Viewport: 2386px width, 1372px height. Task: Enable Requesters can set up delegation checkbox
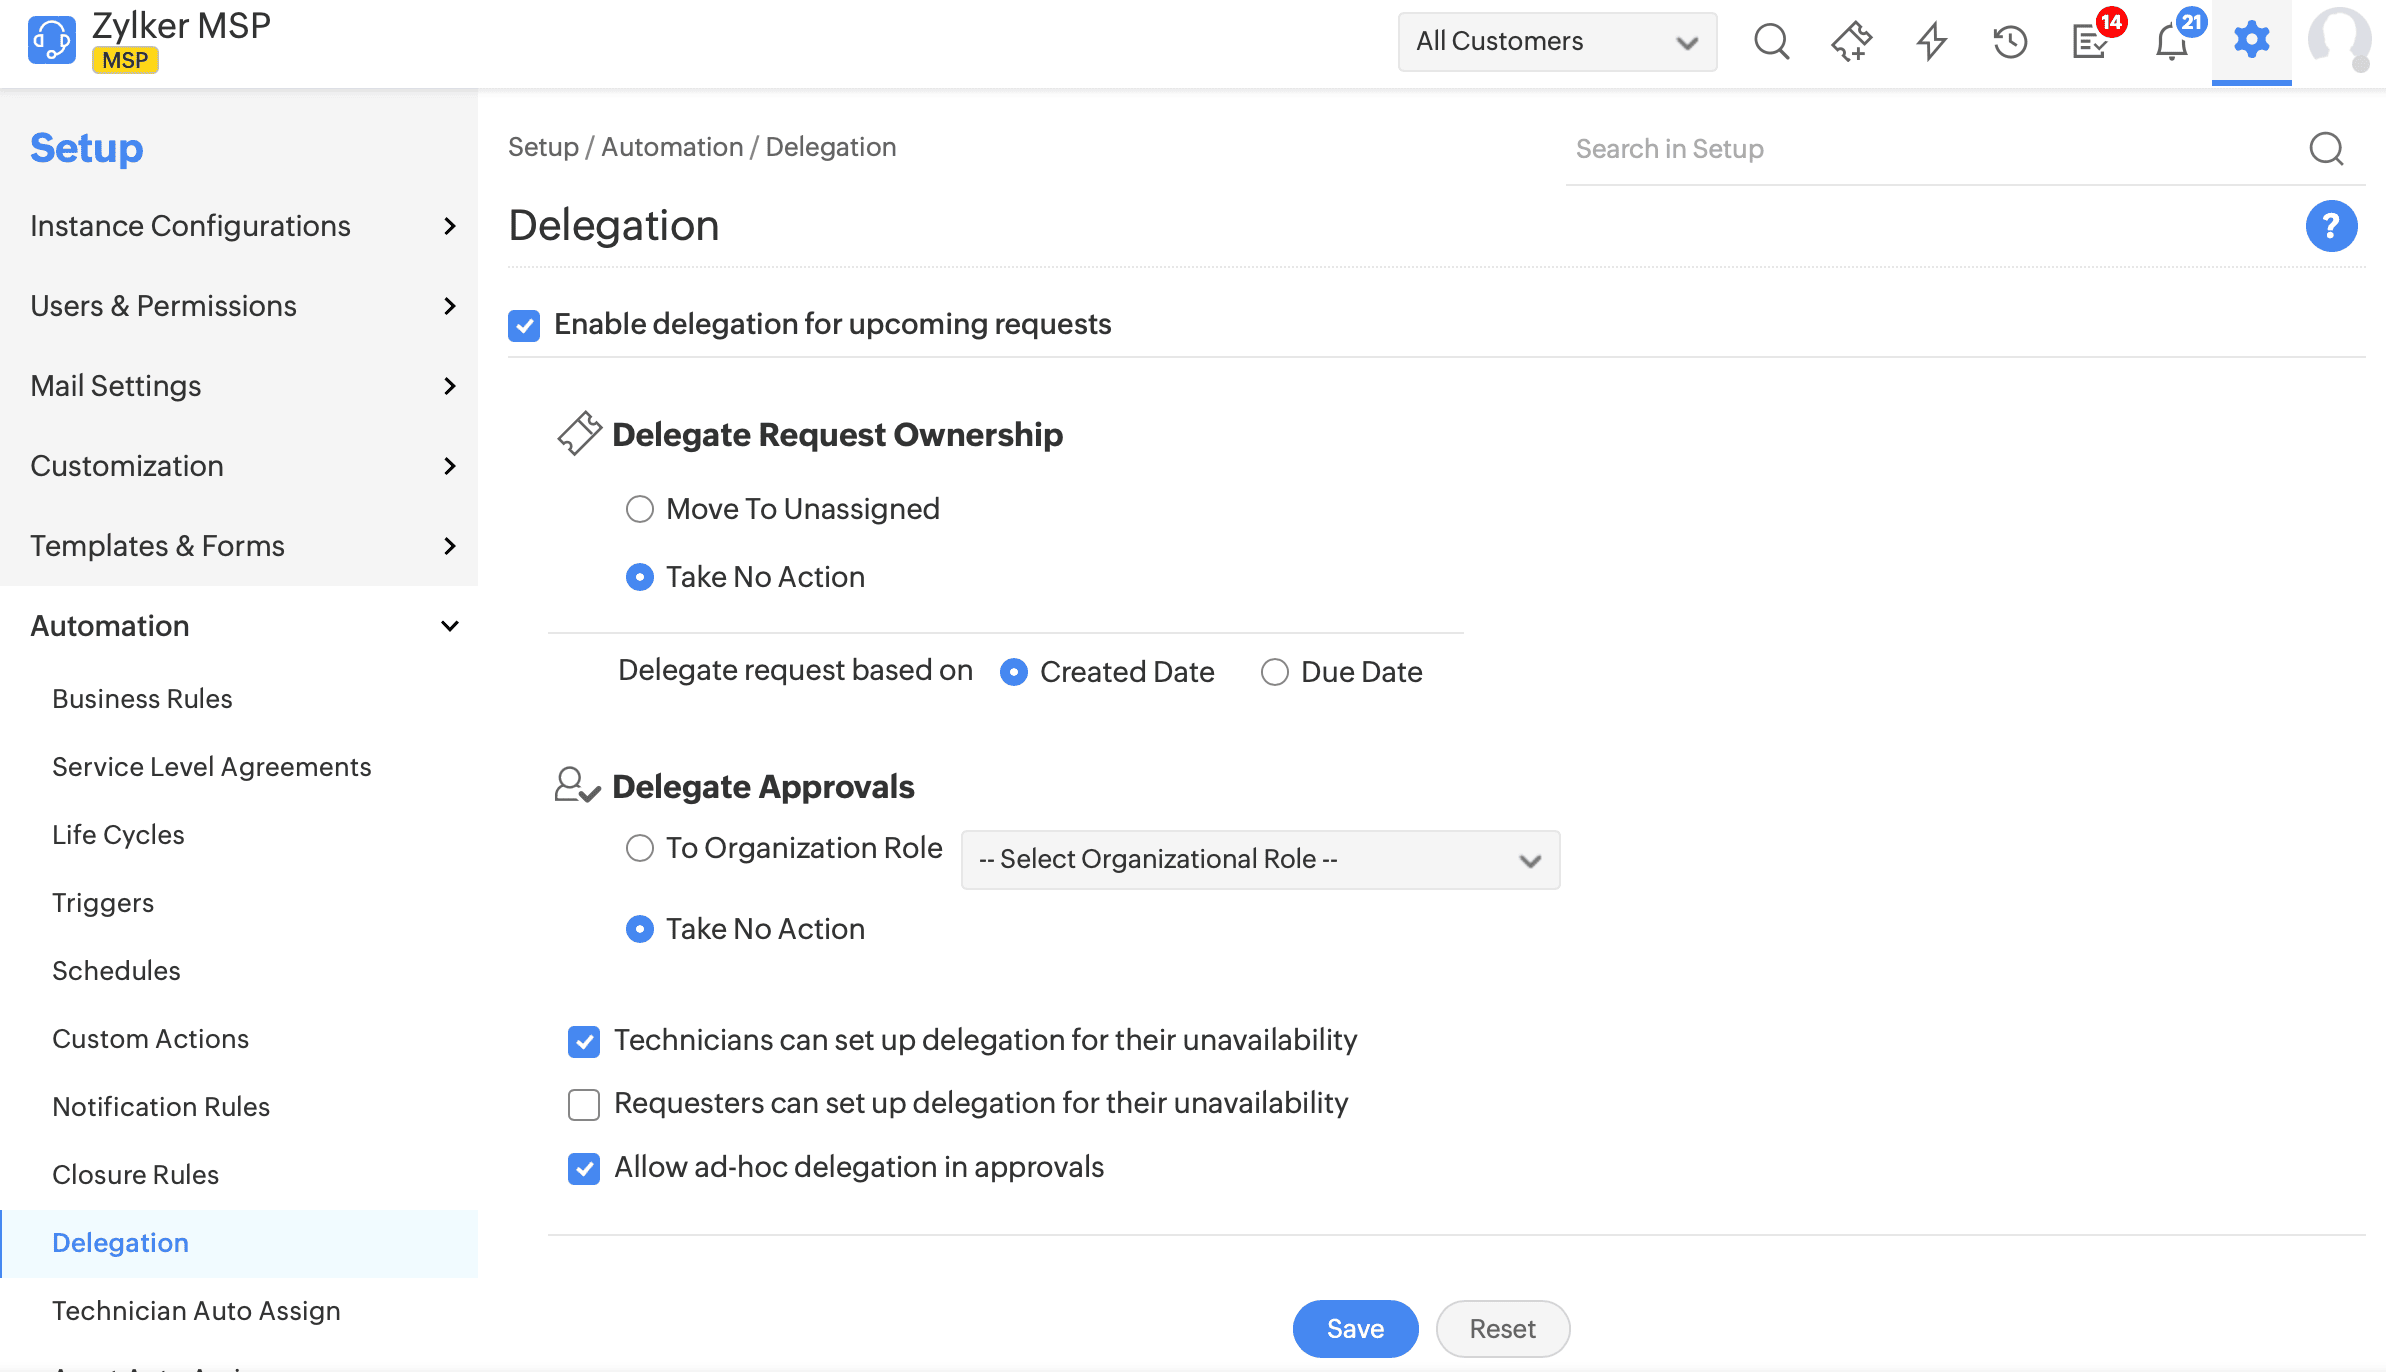pyautogui.click(x=584, y=1104)
